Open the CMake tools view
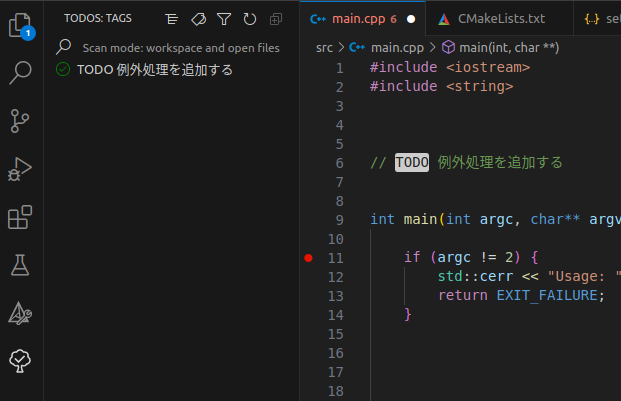Screen dimensions: 621x401 point(20,313)
